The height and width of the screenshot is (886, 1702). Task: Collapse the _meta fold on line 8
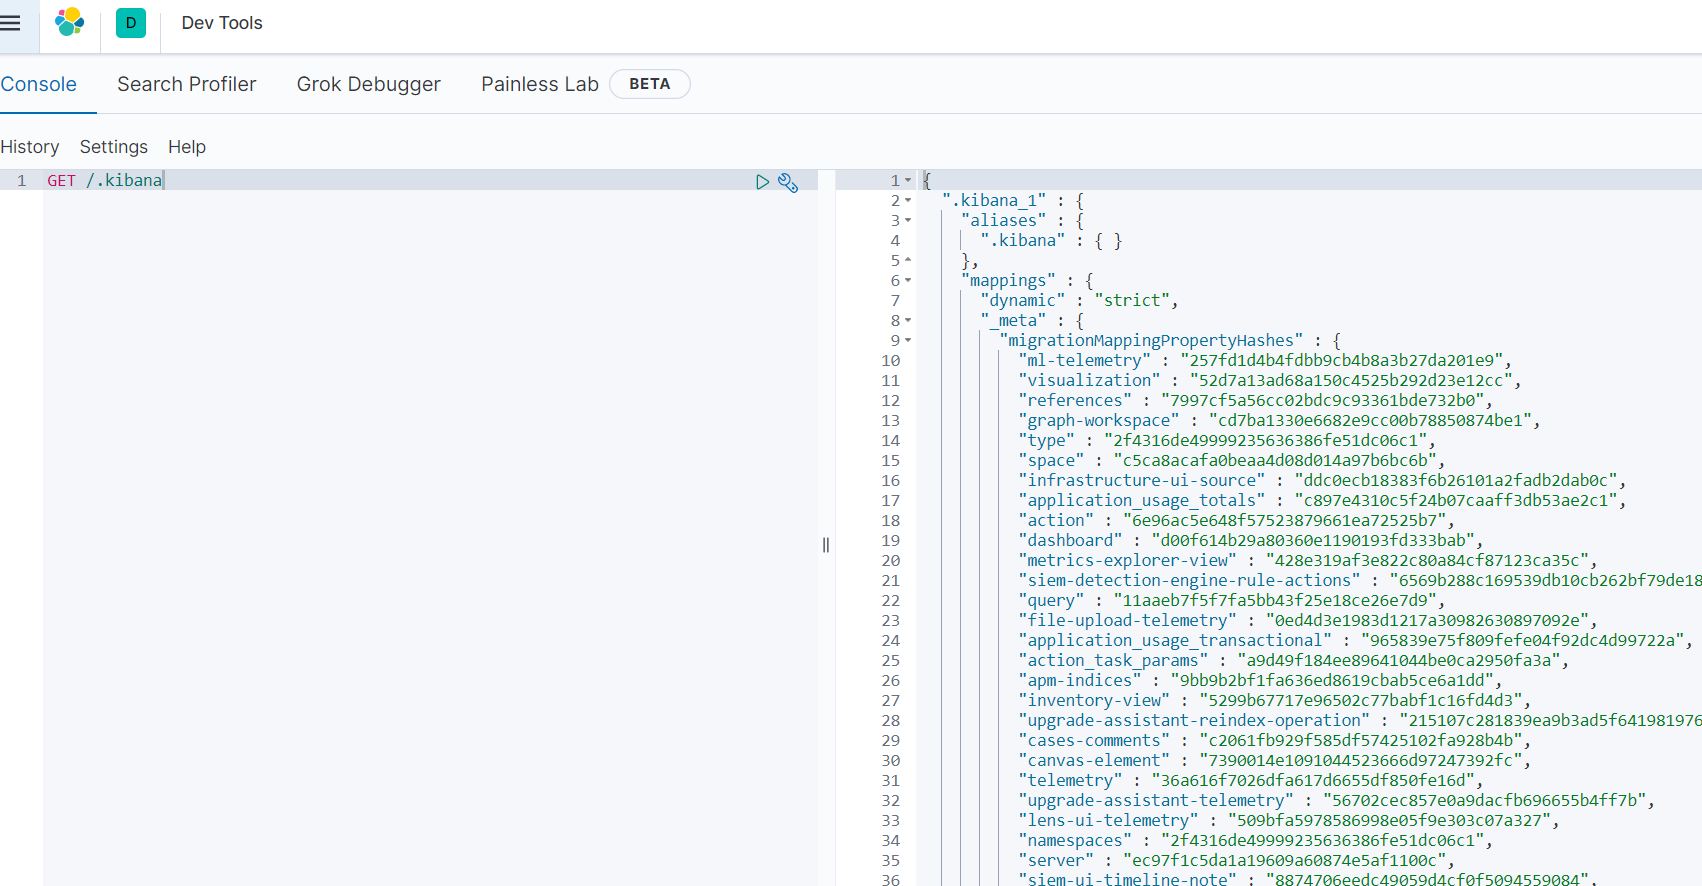(x=908, y=320)
